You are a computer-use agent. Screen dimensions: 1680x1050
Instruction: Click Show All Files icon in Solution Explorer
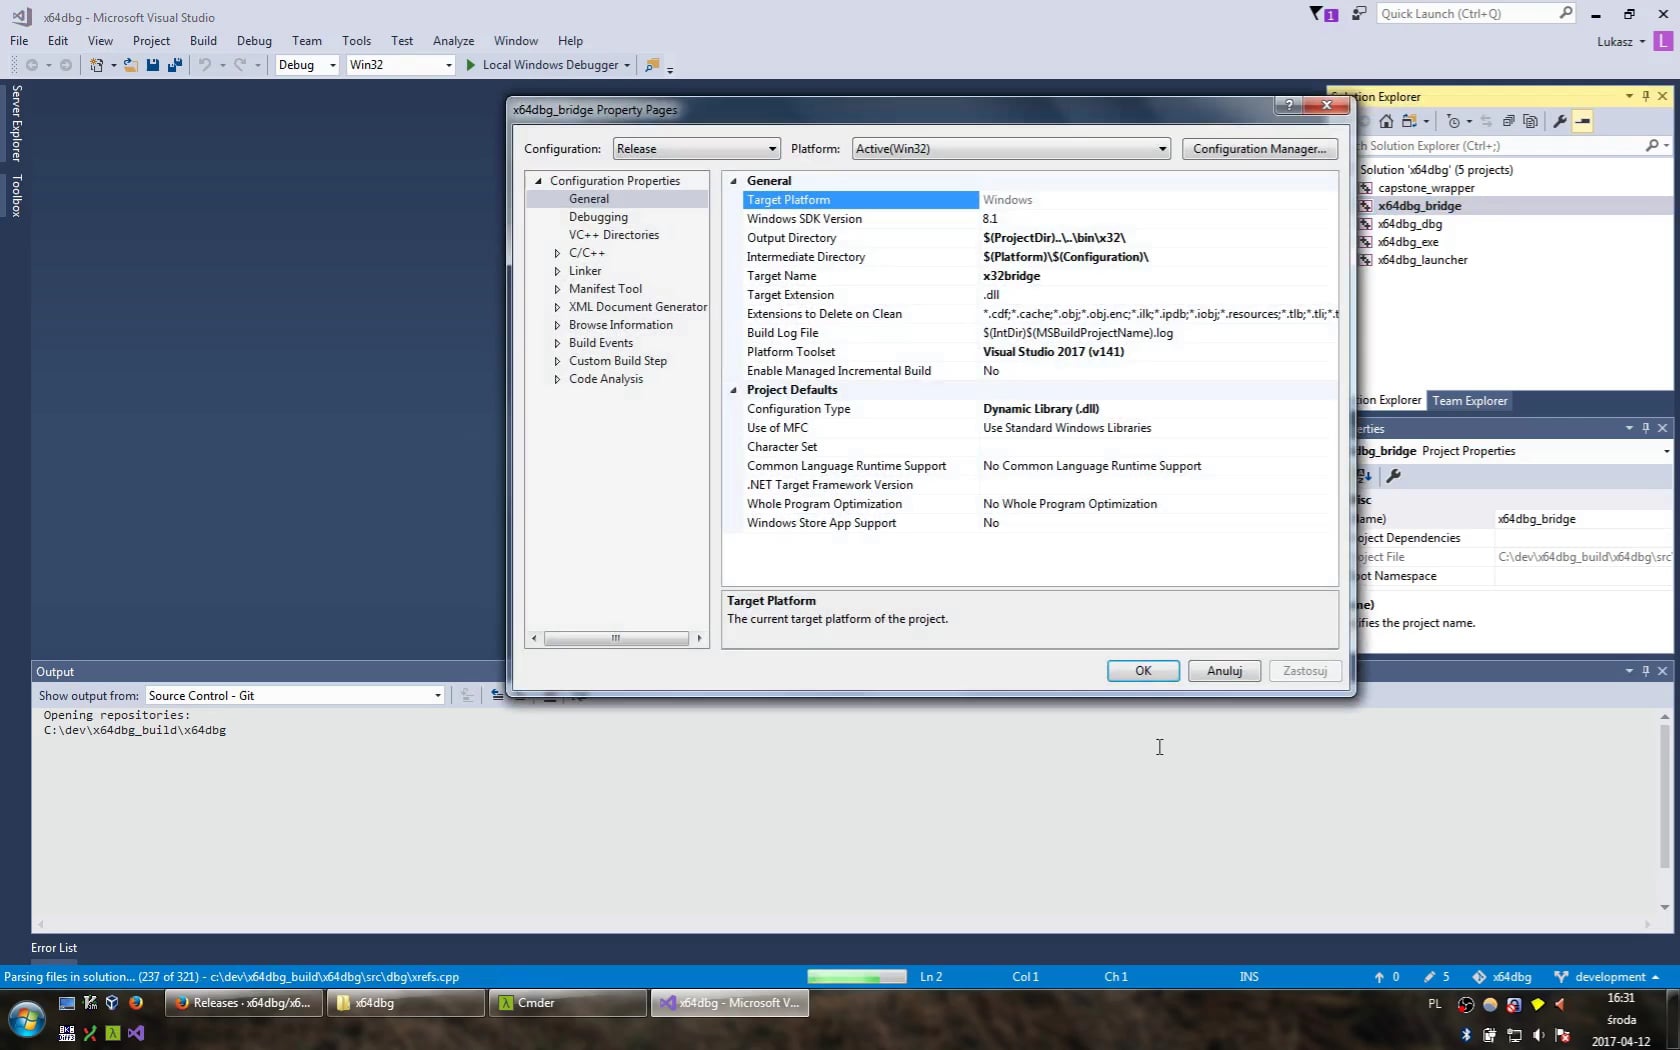point(1530,121)
